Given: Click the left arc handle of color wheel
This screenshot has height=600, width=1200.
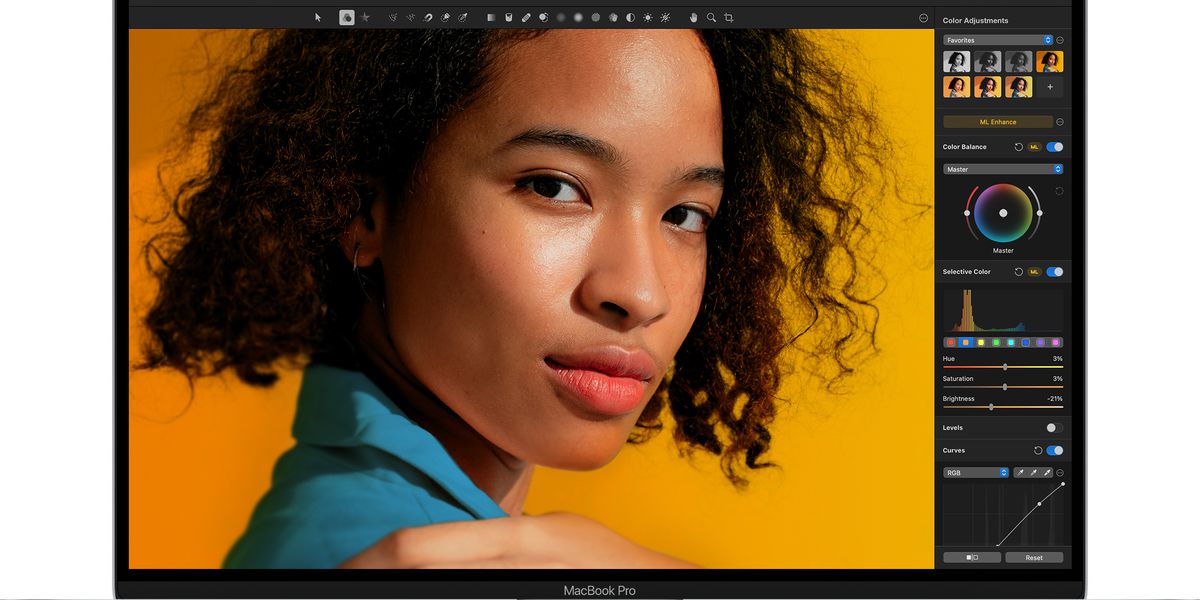Looking at the screenshot, I should pyautogui.click(x=967, y=213).
